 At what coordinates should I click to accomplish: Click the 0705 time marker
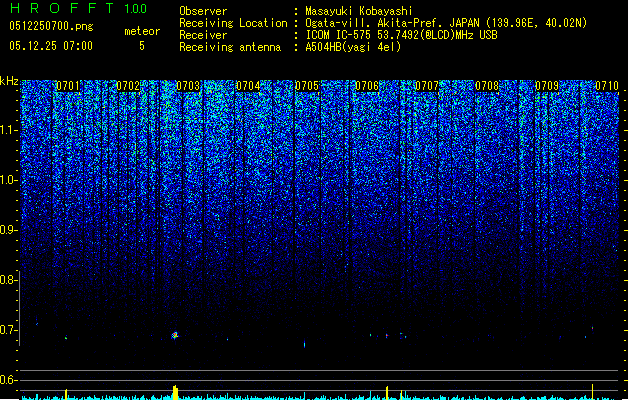click(307, 86)
